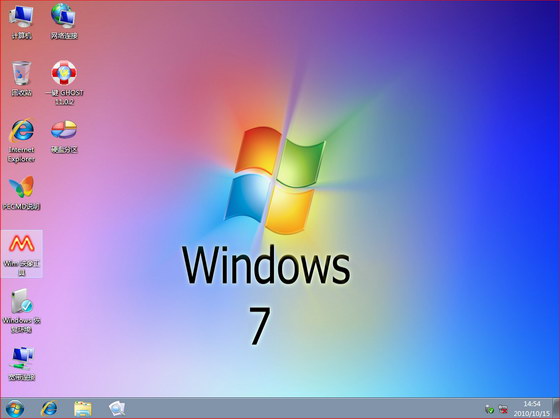Click the Windows 7 logo wallpaper

pyautogui.click(x=275, y=180)
